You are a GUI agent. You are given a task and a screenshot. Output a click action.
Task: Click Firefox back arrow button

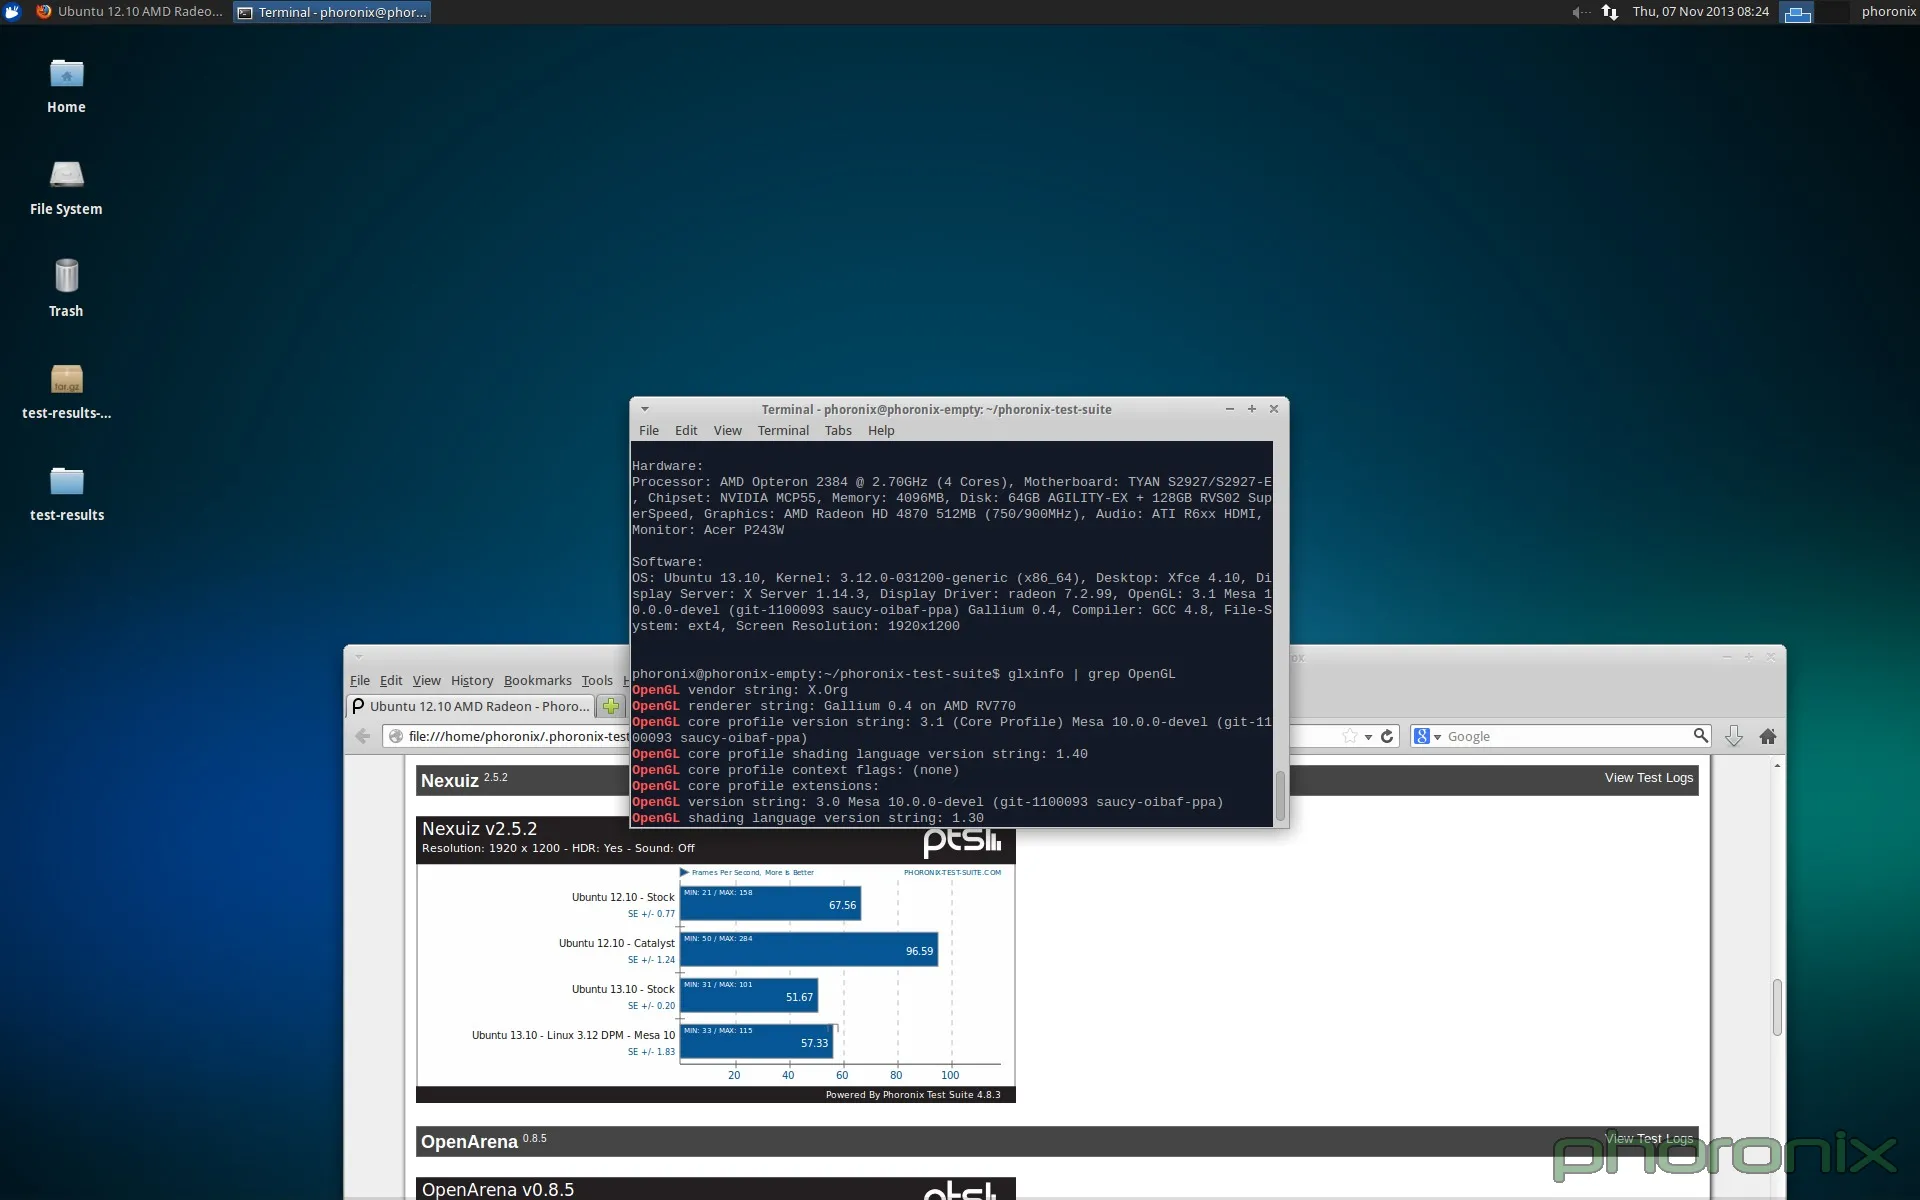pos(362,736)
